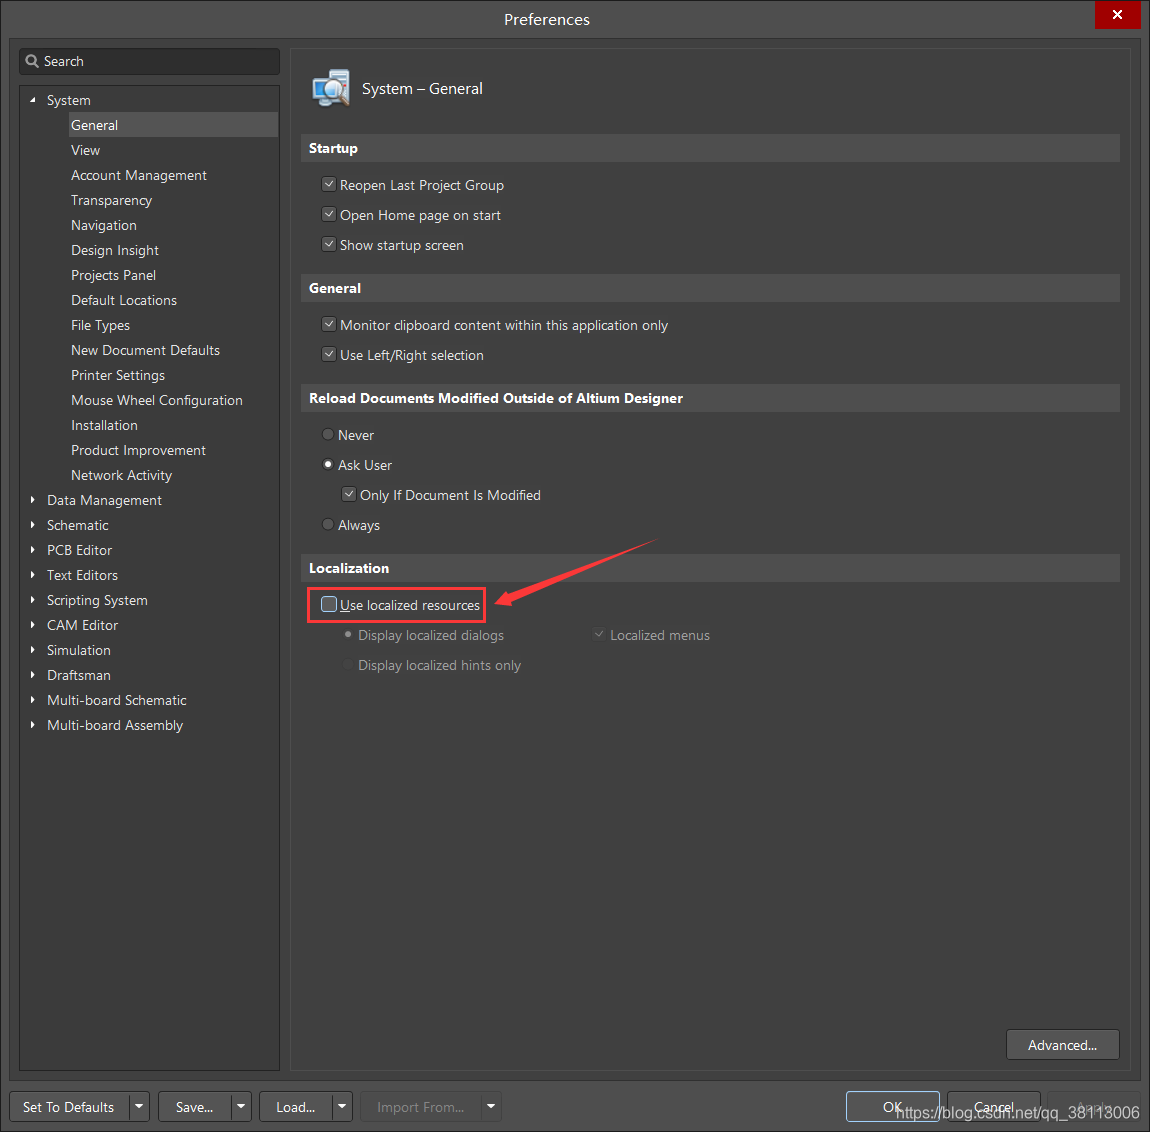Click the search magnifier icon
Image resolution: width=1150 pixels, height=1132 pixels.
32,61
